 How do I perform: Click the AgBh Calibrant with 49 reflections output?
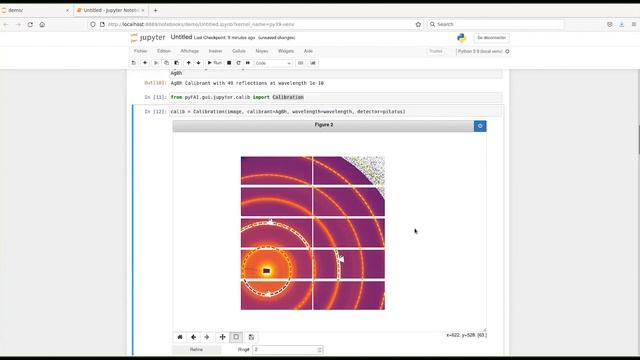[x=247, y=83]
